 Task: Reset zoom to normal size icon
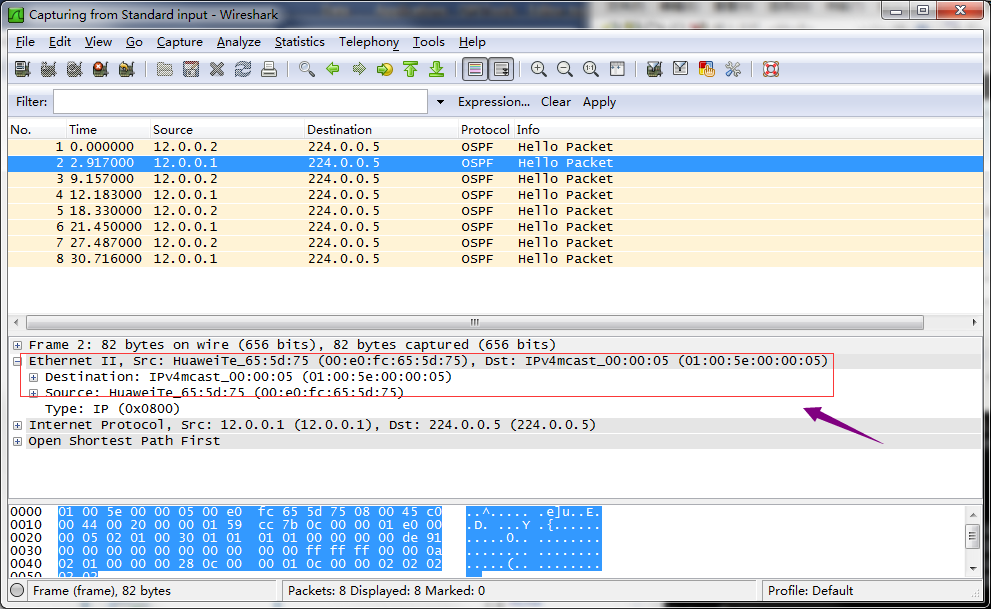591,69
